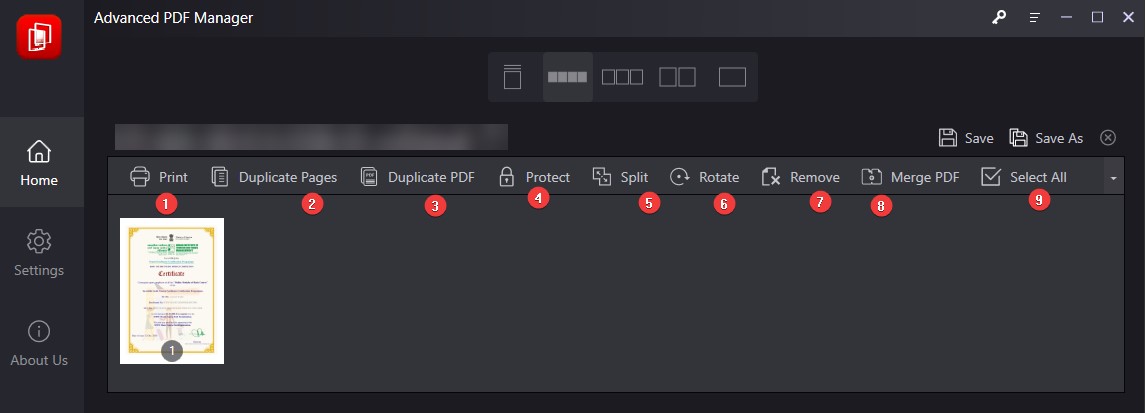Expand the toolbar overflow dropdown arrow

tap(1113, 178)
